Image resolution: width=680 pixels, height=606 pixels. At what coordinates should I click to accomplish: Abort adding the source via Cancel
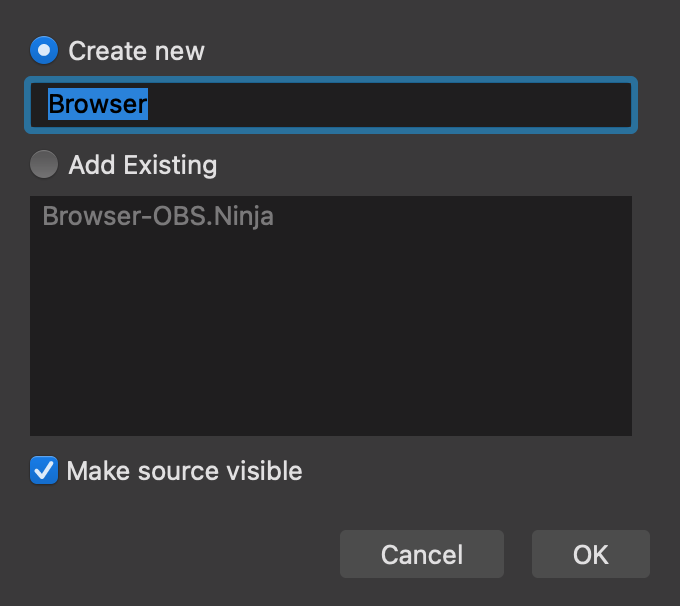click(x=422, y=554)
